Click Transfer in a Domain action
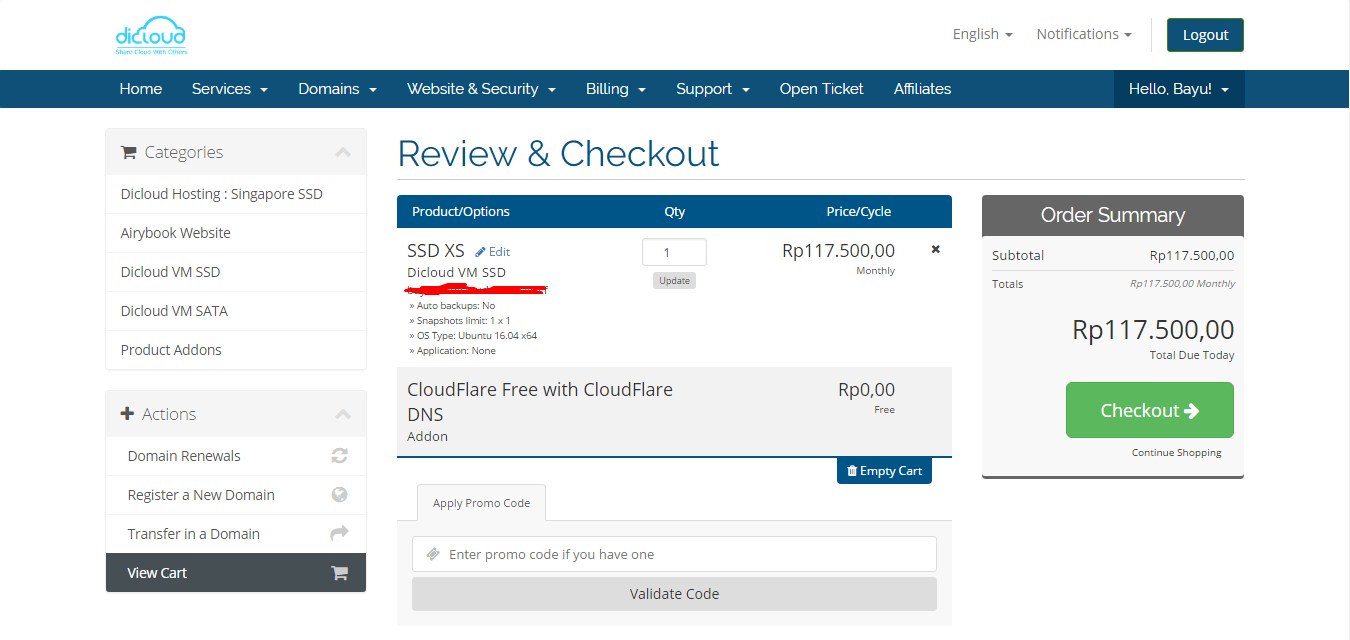 tap(236, 534)
